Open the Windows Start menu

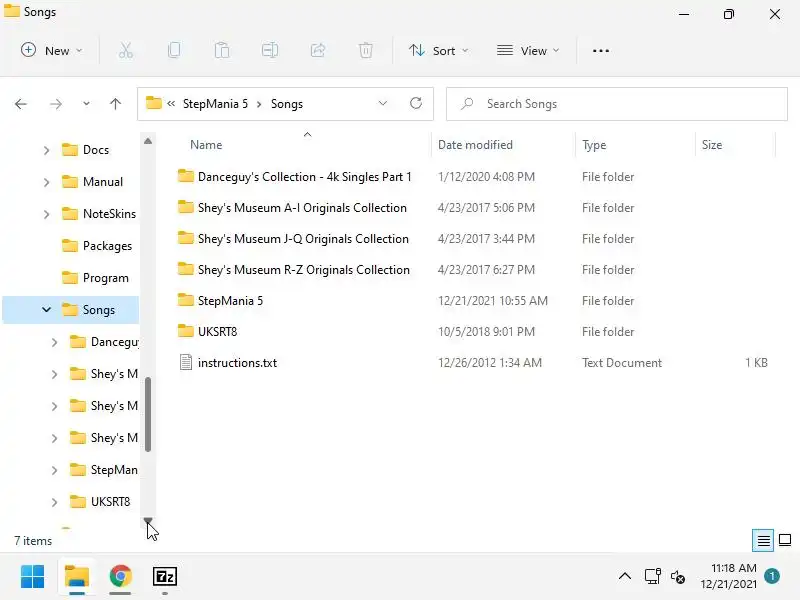point(33,577)
